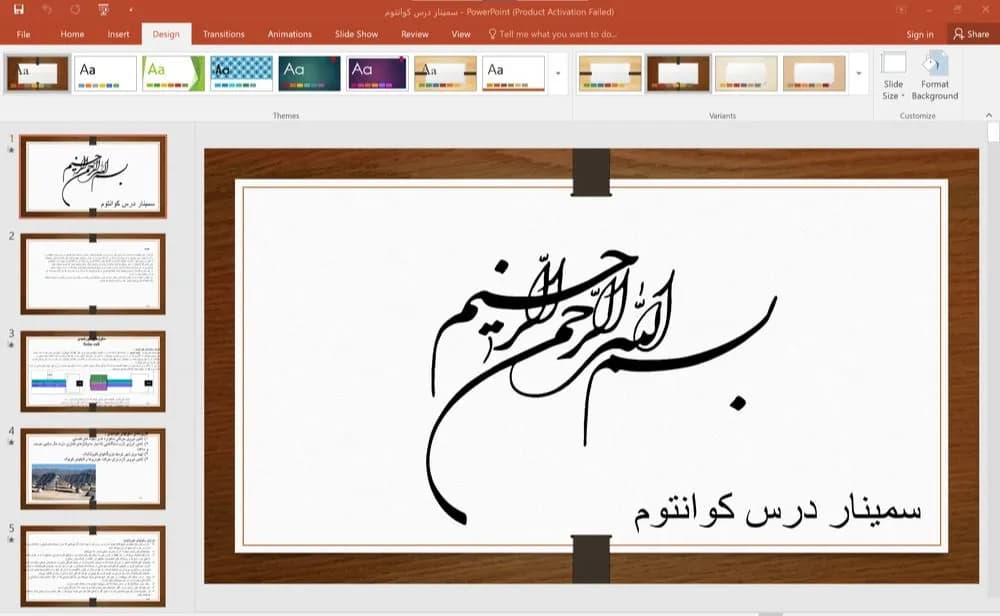
Task: Apply the blue patterned Integral theme
Action: click(x=241, y=73)
